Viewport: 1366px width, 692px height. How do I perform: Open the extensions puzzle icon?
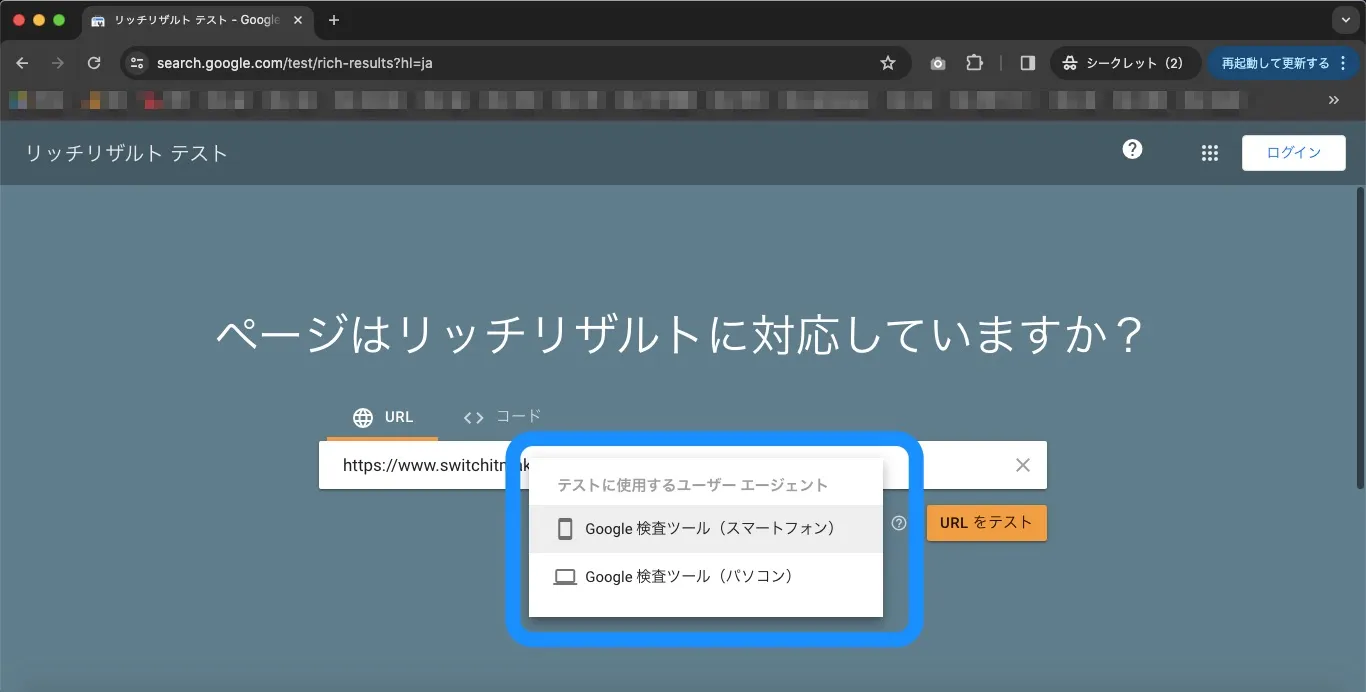pyautogui.click(x=974, y=63)
